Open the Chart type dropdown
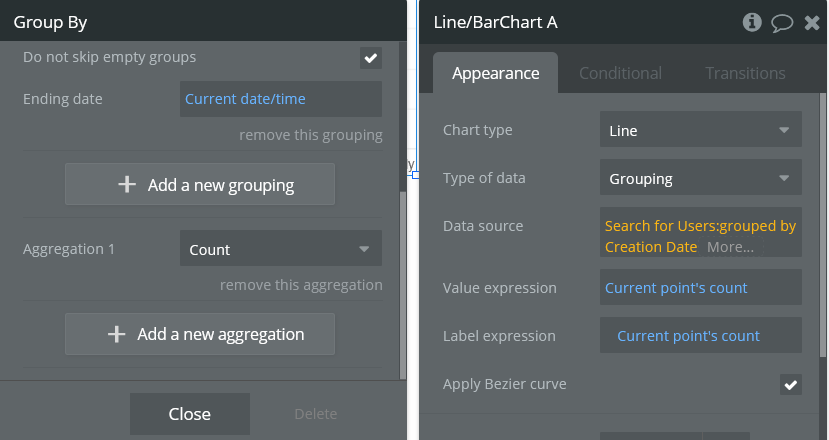 coord(700,130)
